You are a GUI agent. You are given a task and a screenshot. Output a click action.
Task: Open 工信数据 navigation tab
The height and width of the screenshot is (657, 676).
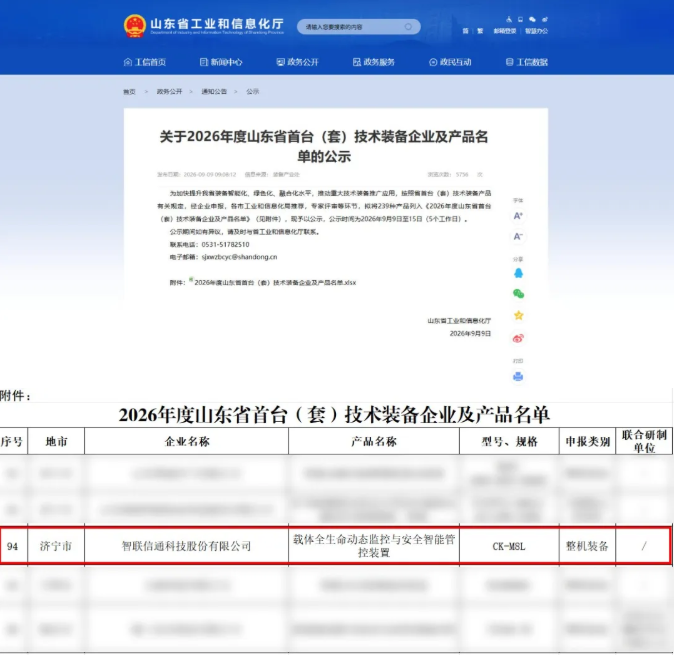click(x=526, y=62)
